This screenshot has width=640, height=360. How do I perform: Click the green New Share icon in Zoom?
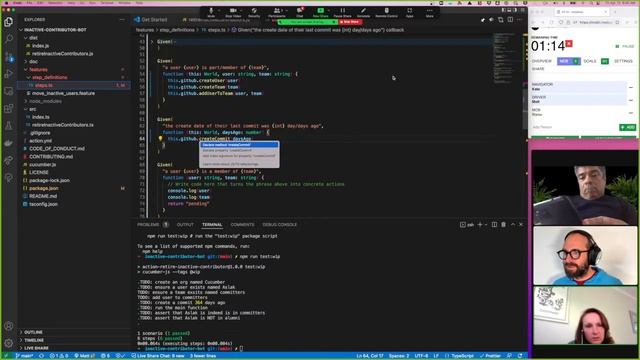click(321, 12)
